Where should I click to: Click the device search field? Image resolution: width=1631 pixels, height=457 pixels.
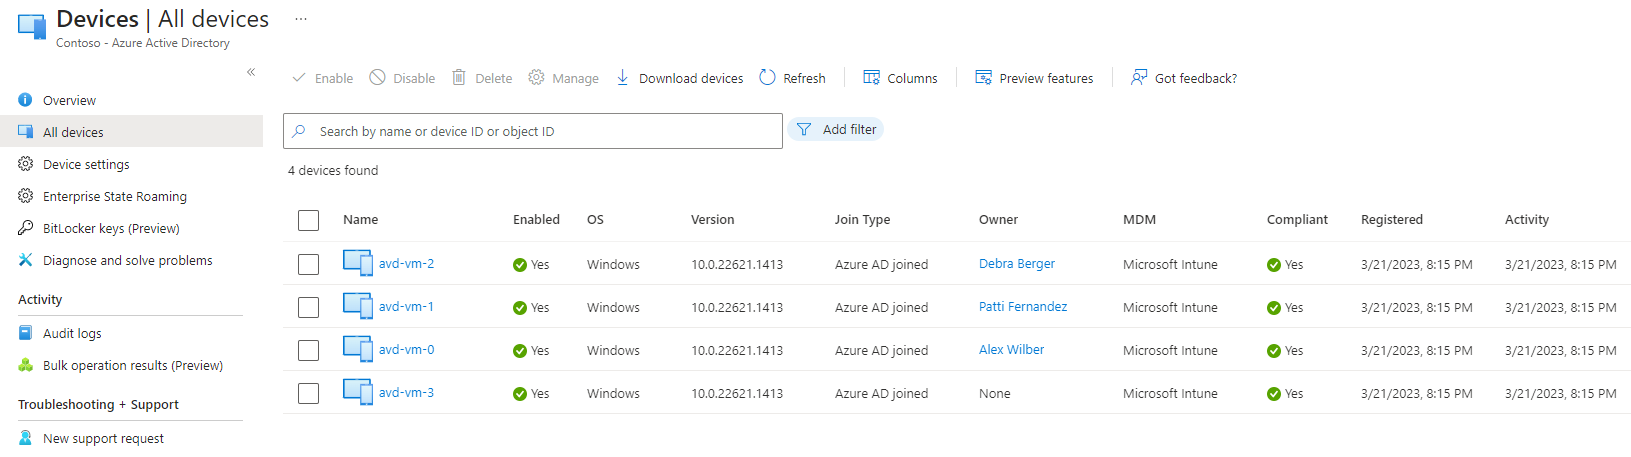coord(533,131)
